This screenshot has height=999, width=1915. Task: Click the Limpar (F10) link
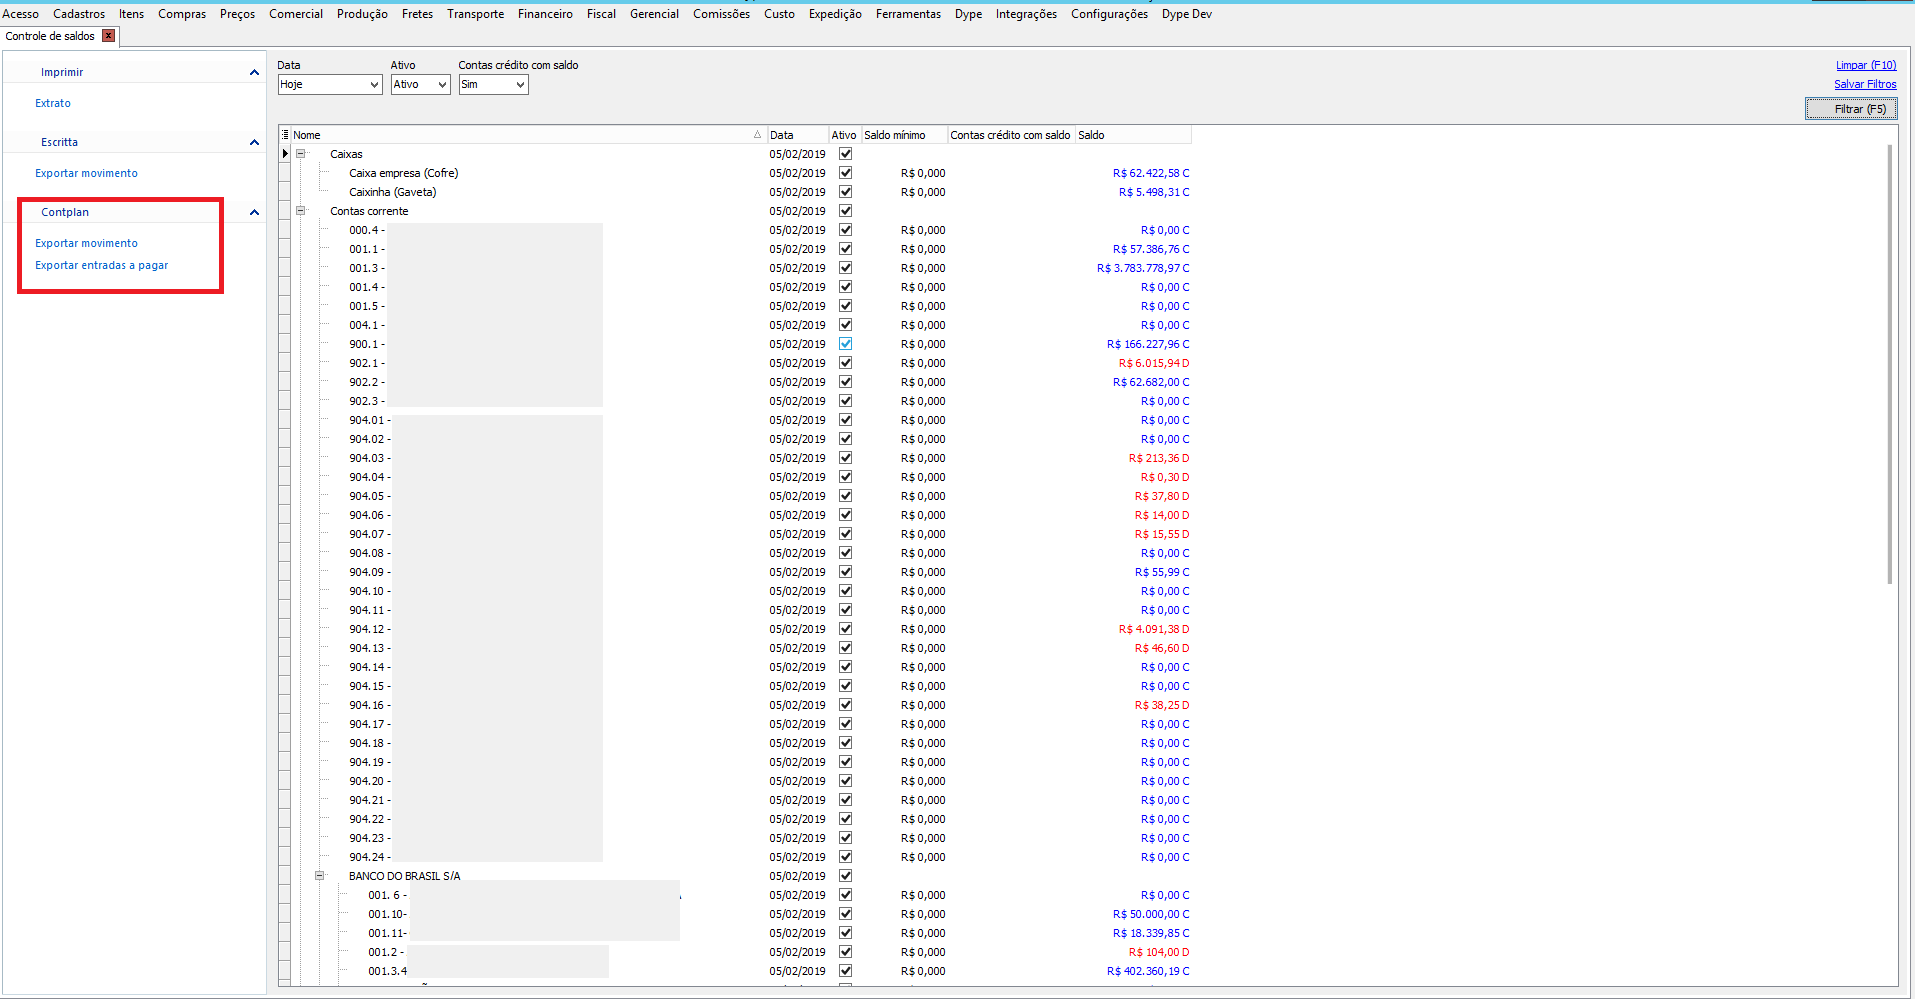pos(1866,65)
